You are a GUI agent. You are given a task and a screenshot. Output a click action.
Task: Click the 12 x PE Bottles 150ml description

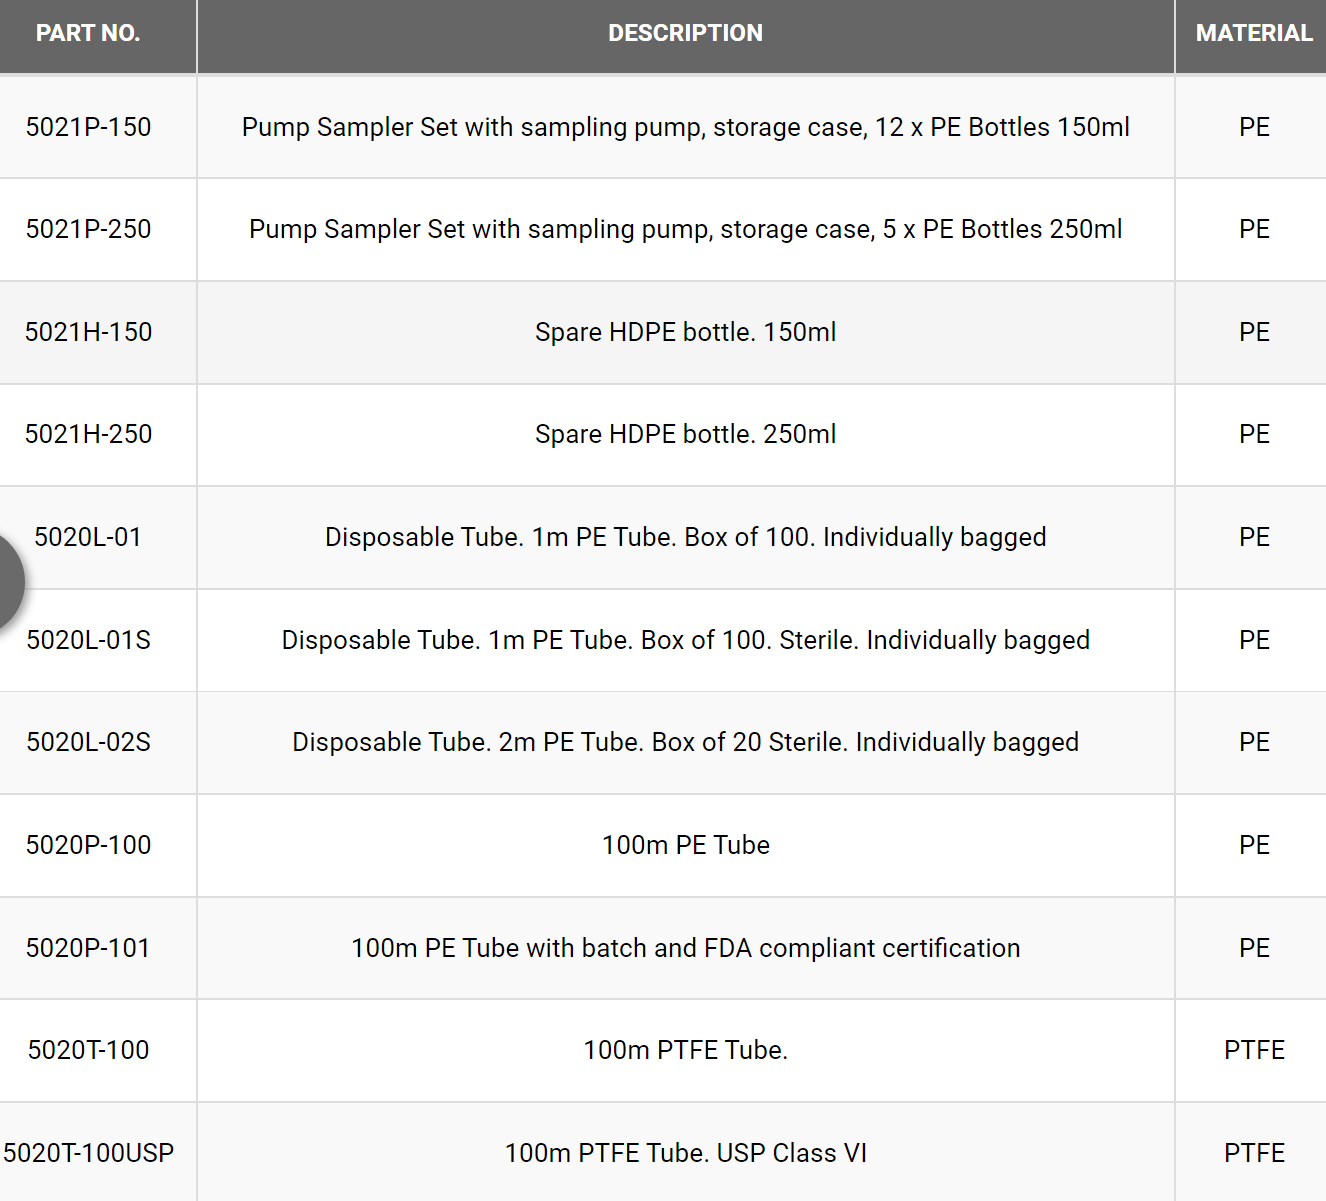tap(685, 127)
